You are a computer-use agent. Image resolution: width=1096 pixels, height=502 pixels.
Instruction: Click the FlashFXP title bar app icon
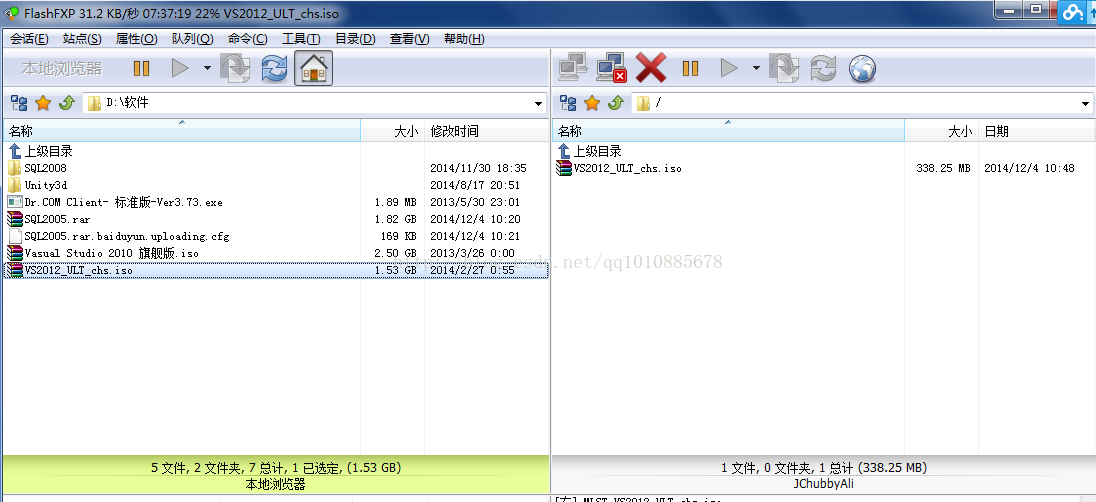coord(11,13)
